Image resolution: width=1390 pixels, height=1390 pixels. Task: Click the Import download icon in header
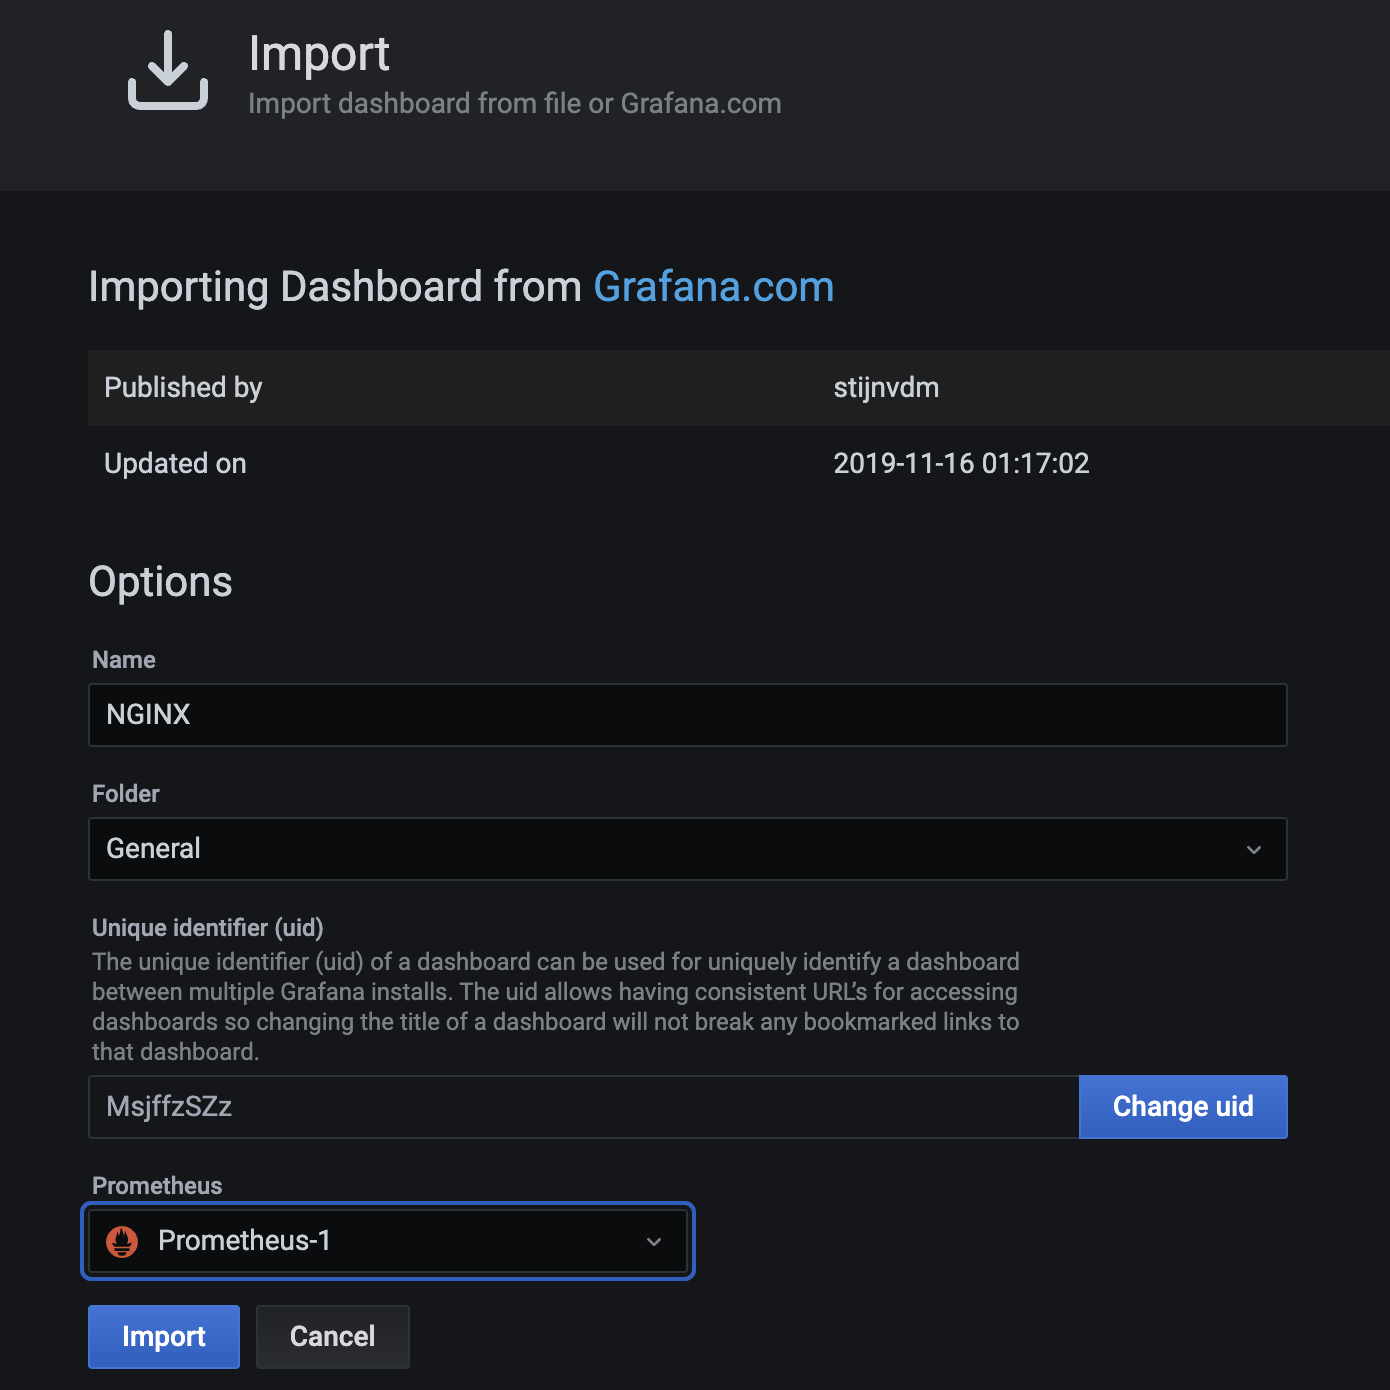pyautogui.click(x=168, y=70)
